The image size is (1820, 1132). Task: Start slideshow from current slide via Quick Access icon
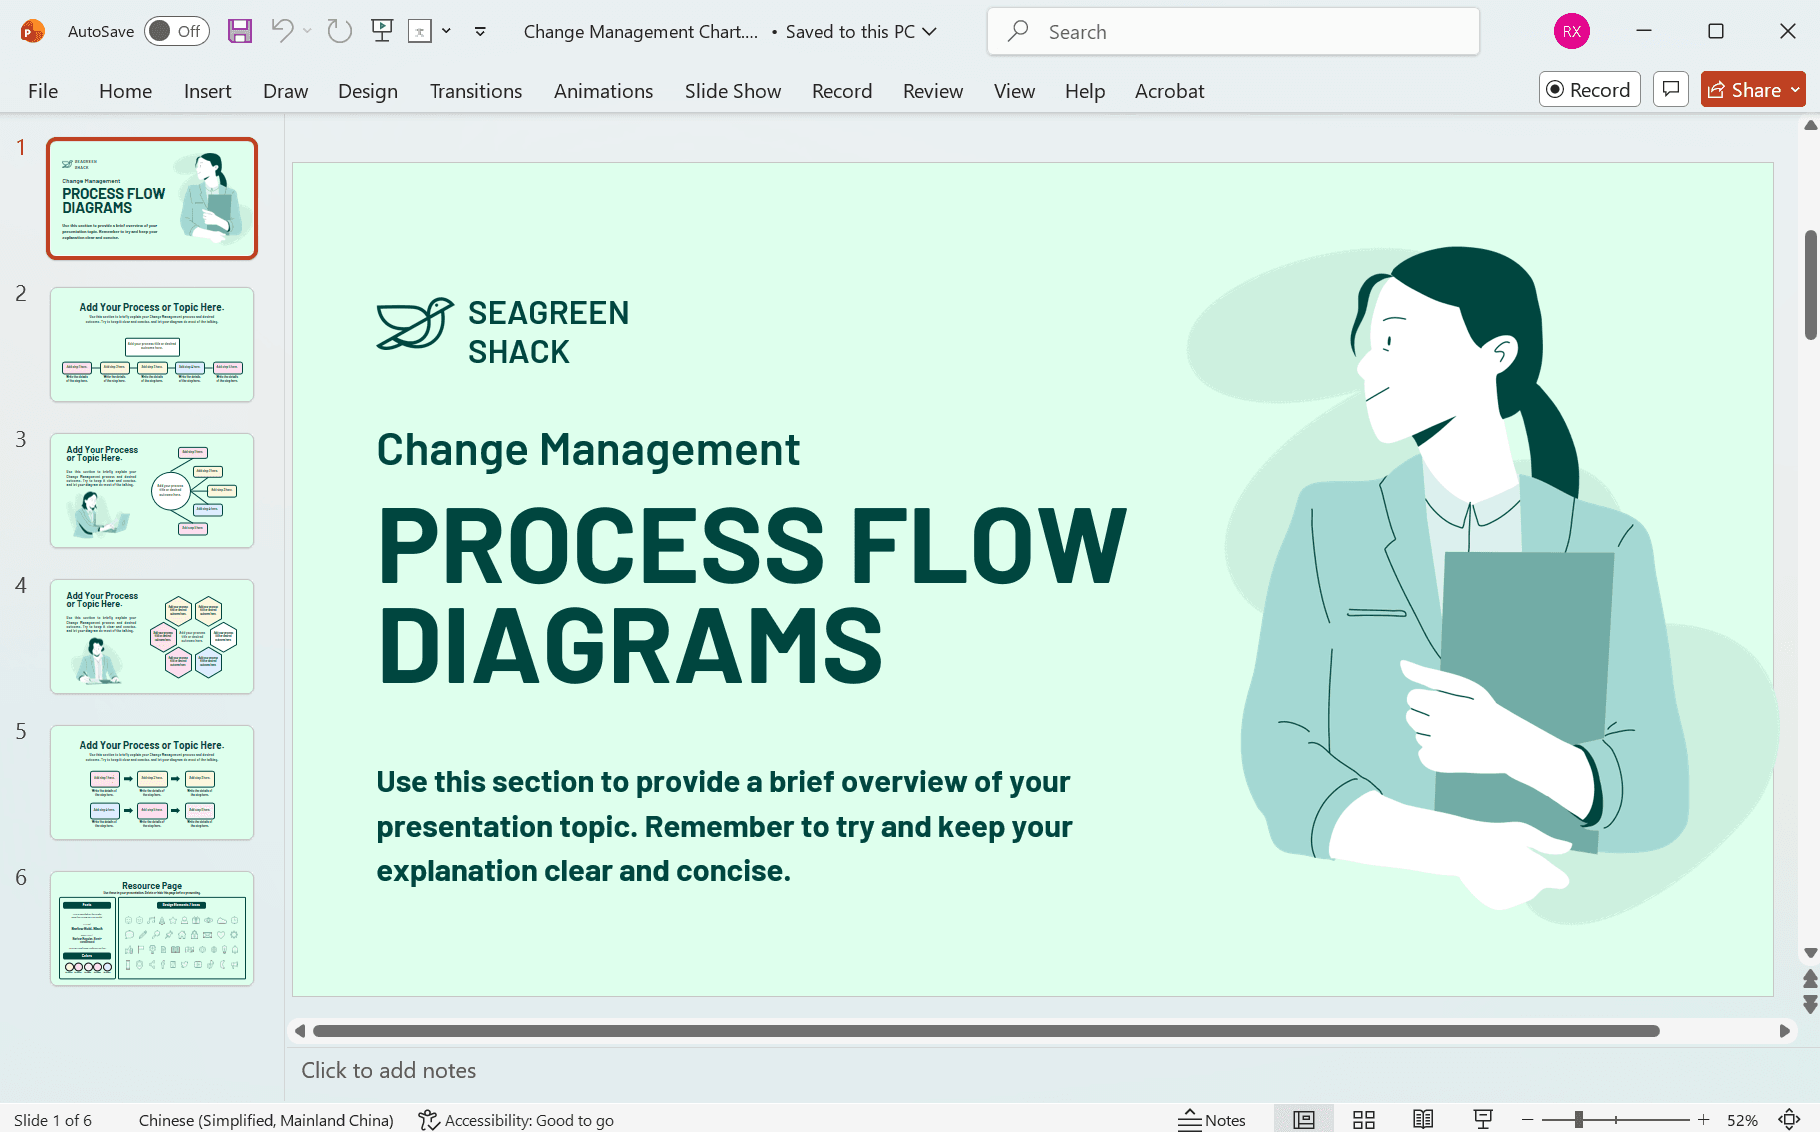[x=381, y=31]
